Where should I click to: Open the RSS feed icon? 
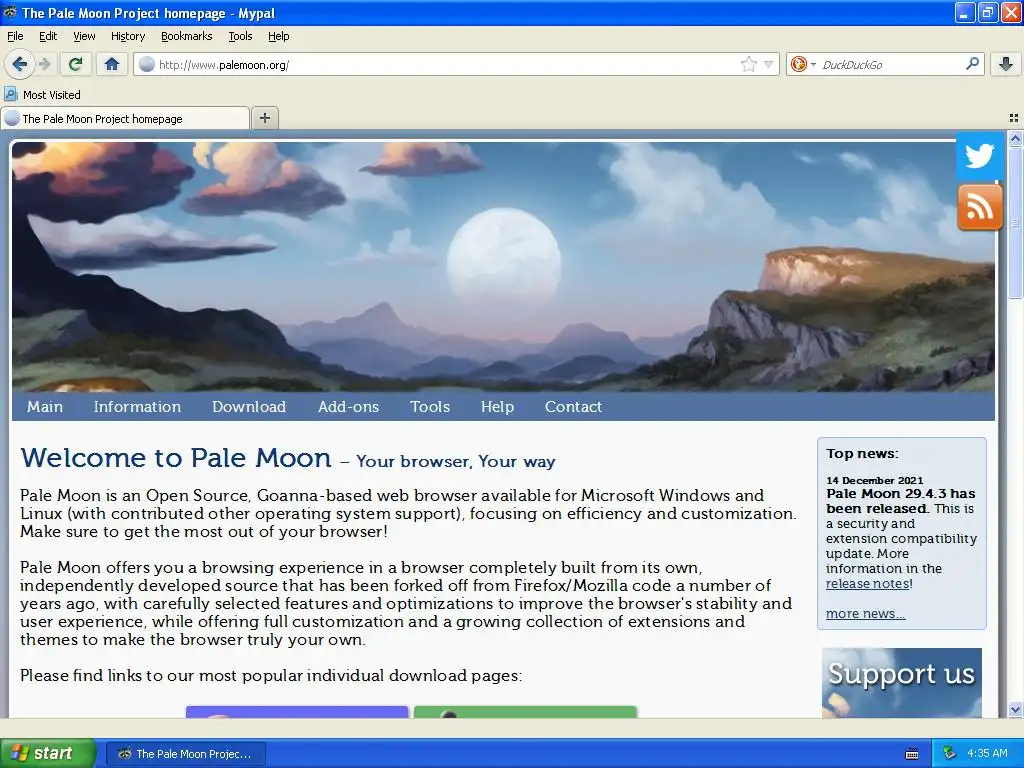coord(979,207)
